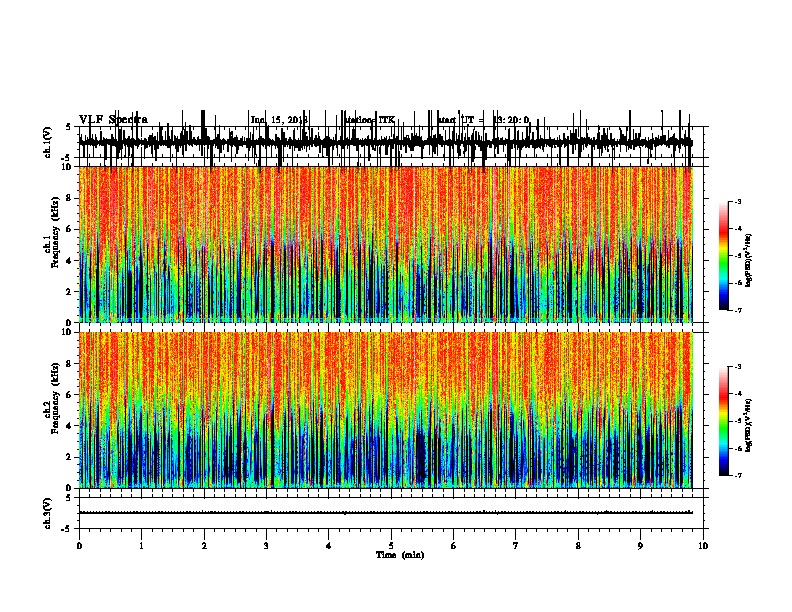
Task: Click time axis tick label 0
Action: pos(79,546)
